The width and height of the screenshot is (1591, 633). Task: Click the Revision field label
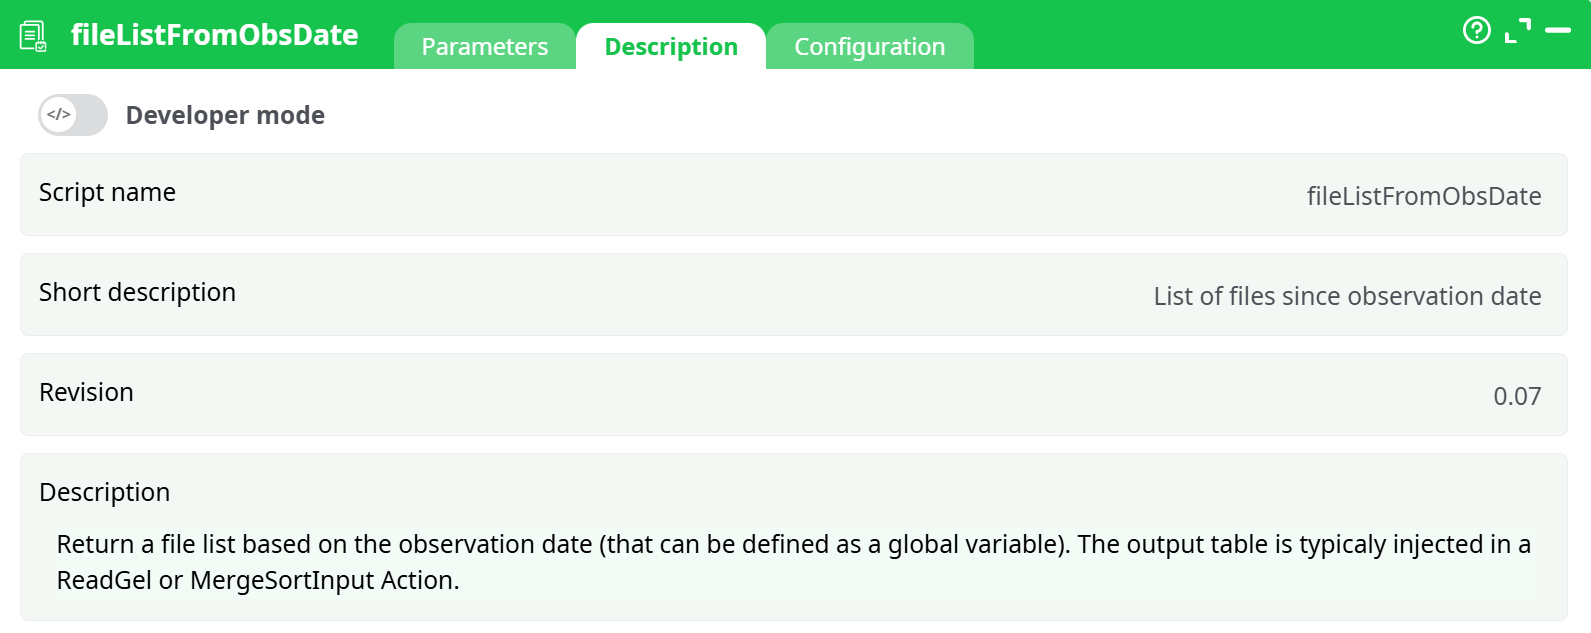(x=86, y=392)
